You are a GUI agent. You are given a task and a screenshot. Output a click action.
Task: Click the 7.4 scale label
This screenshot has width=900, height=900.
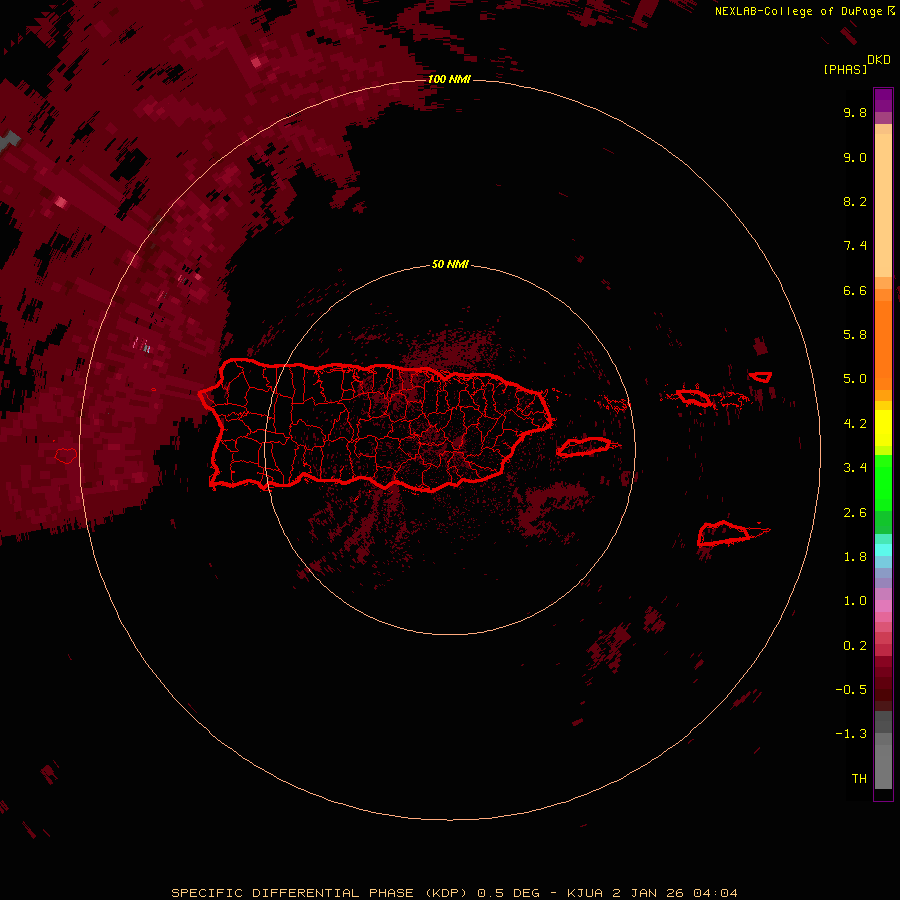click(x=855, y=246)
